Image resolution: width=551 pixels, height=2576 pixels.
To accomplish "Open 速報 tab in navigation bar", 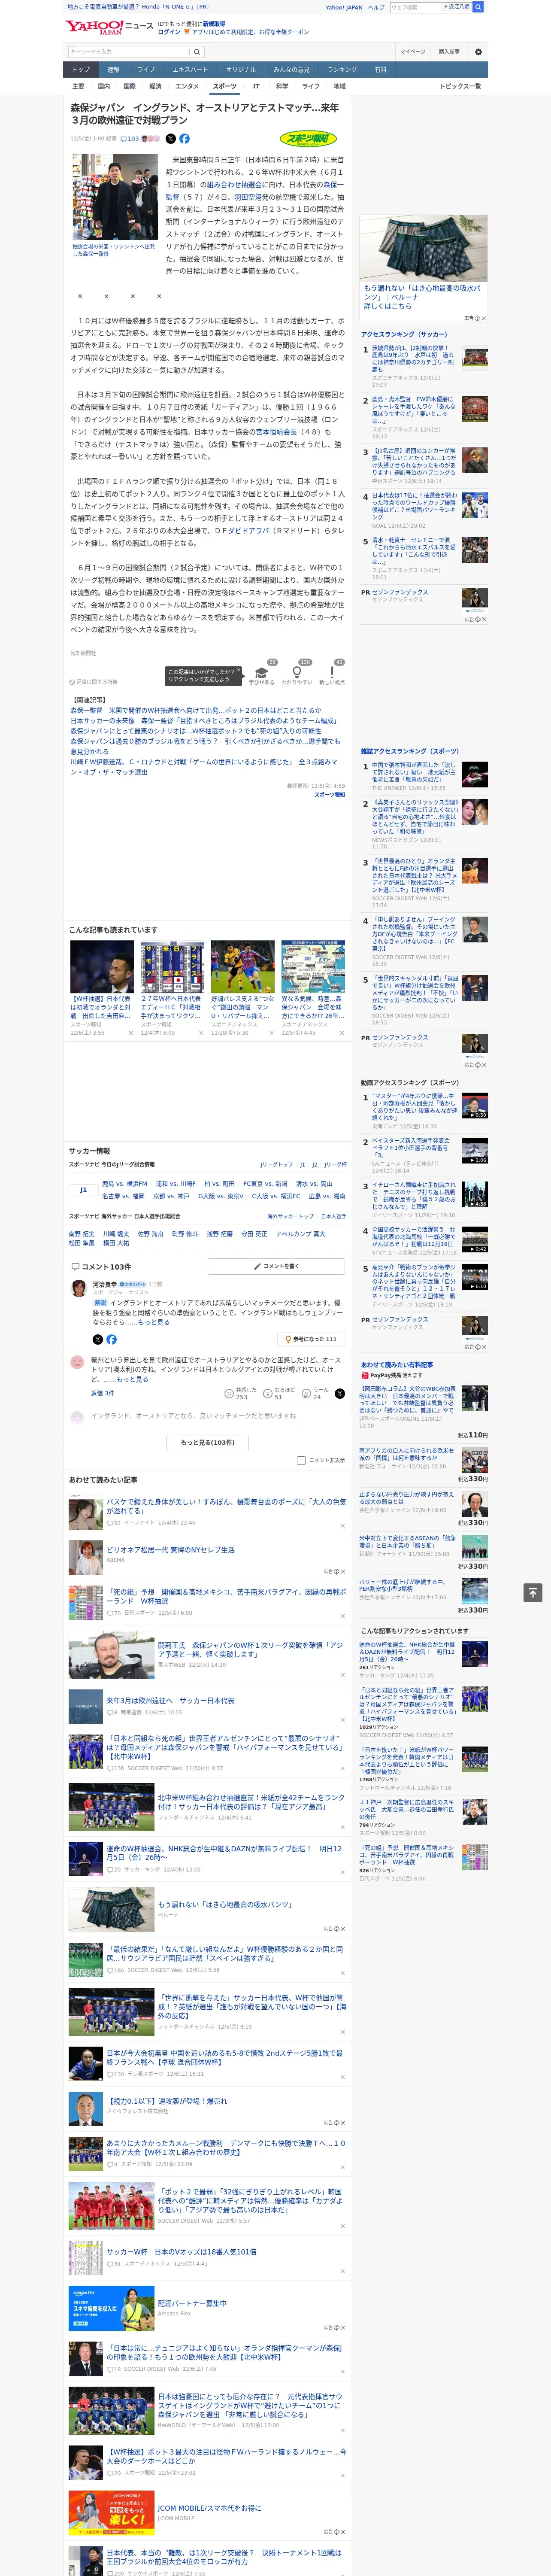I will [113, 70].
